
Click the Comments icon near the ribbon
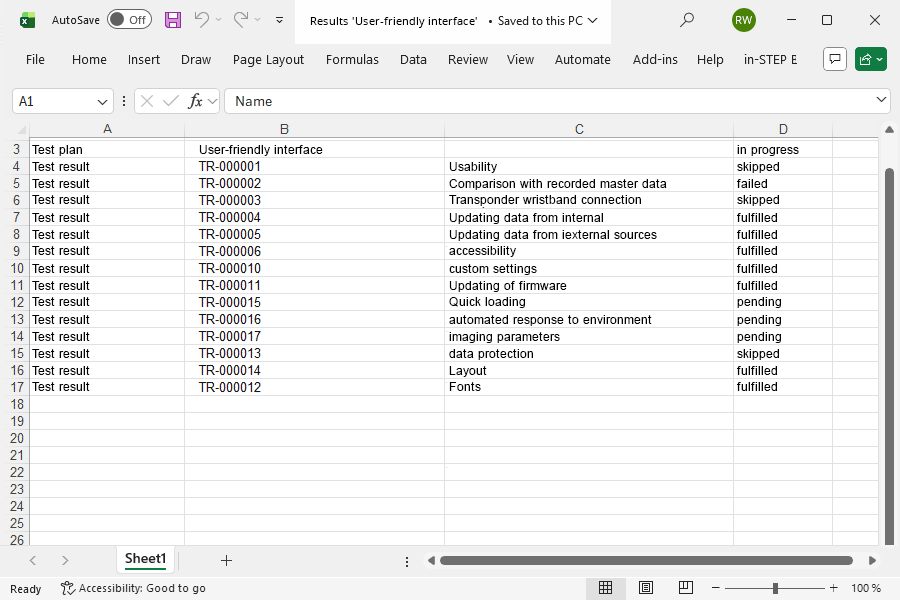(834, 59)
